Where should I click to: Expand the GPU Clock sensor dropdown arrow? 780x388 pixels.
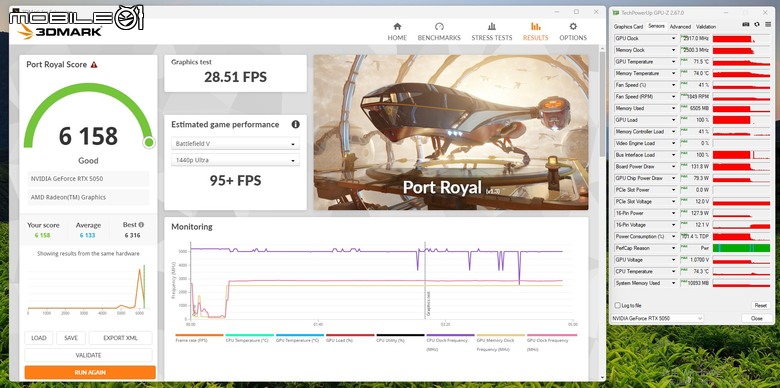click(674, 38)
